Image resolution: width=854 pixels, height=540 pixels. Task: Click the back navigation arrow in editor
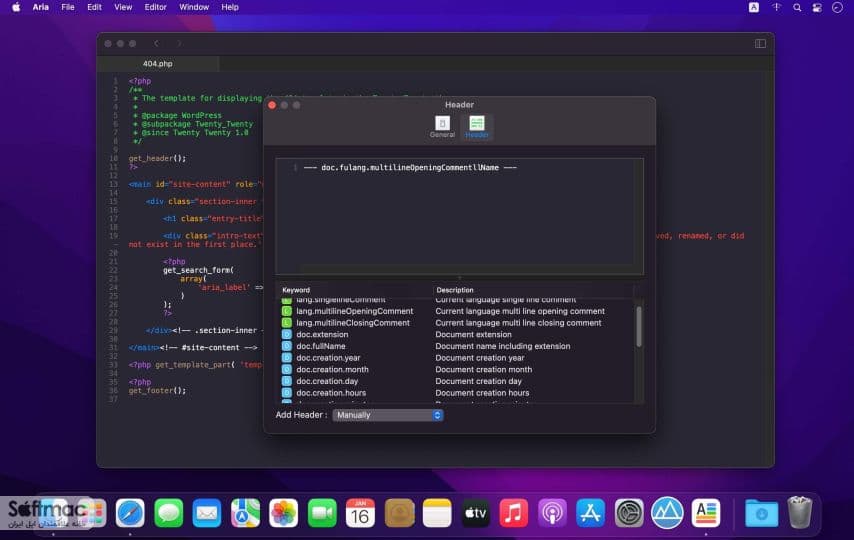tap(156, 43)
